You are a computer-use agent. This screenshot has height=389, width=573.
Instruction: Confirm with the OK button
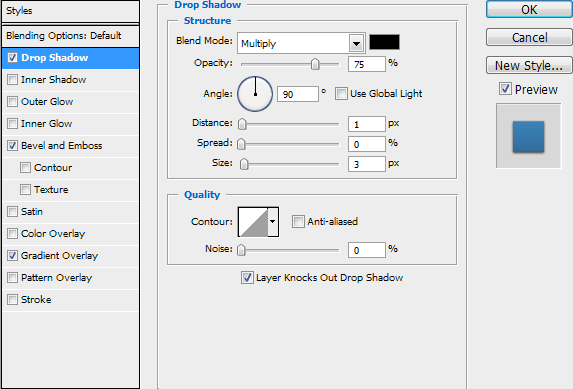(529, 9)
